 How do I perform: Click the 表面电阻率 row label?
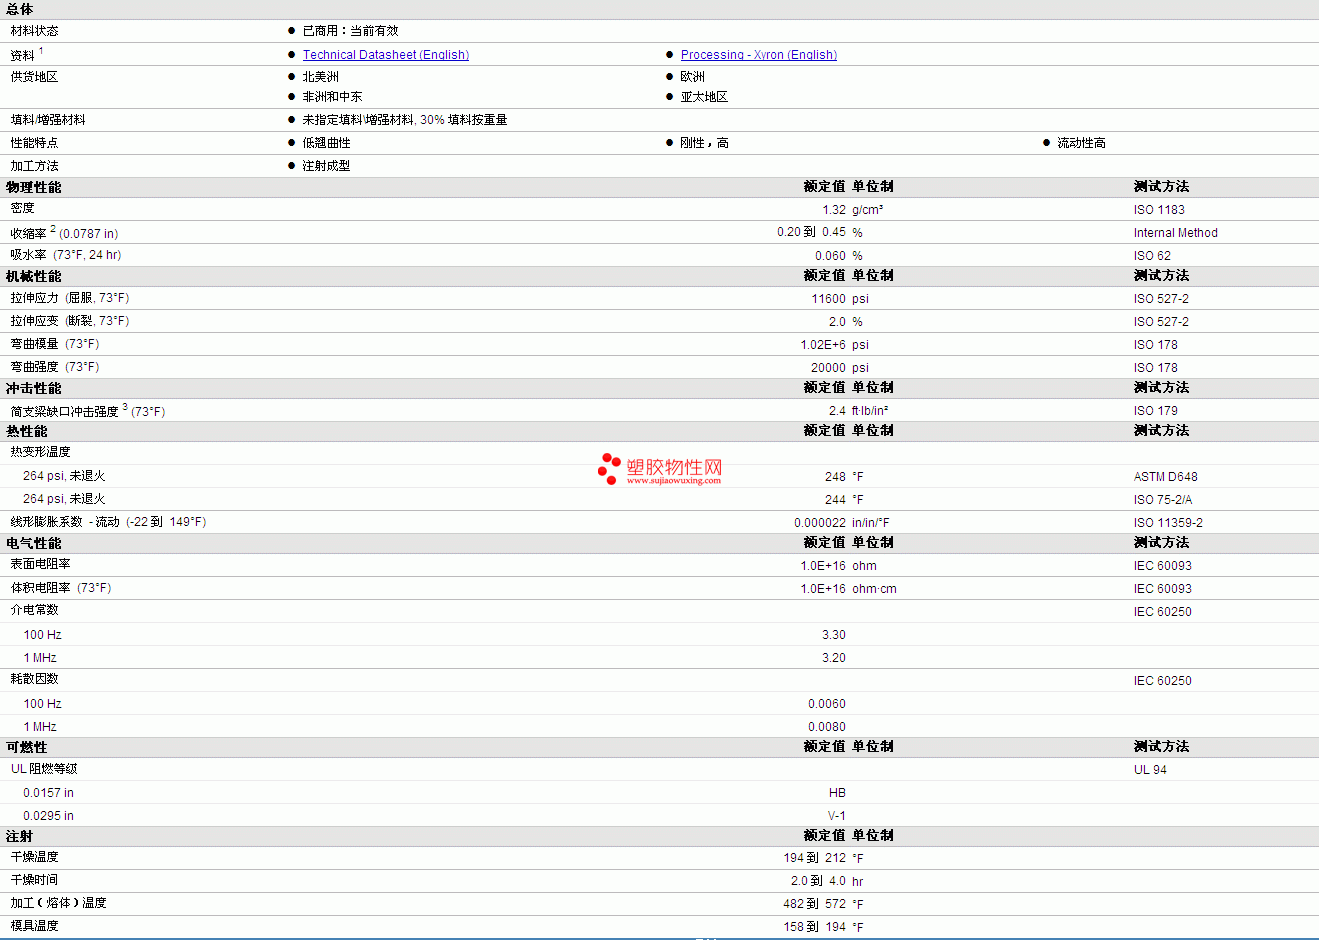[x=41, y=564]
